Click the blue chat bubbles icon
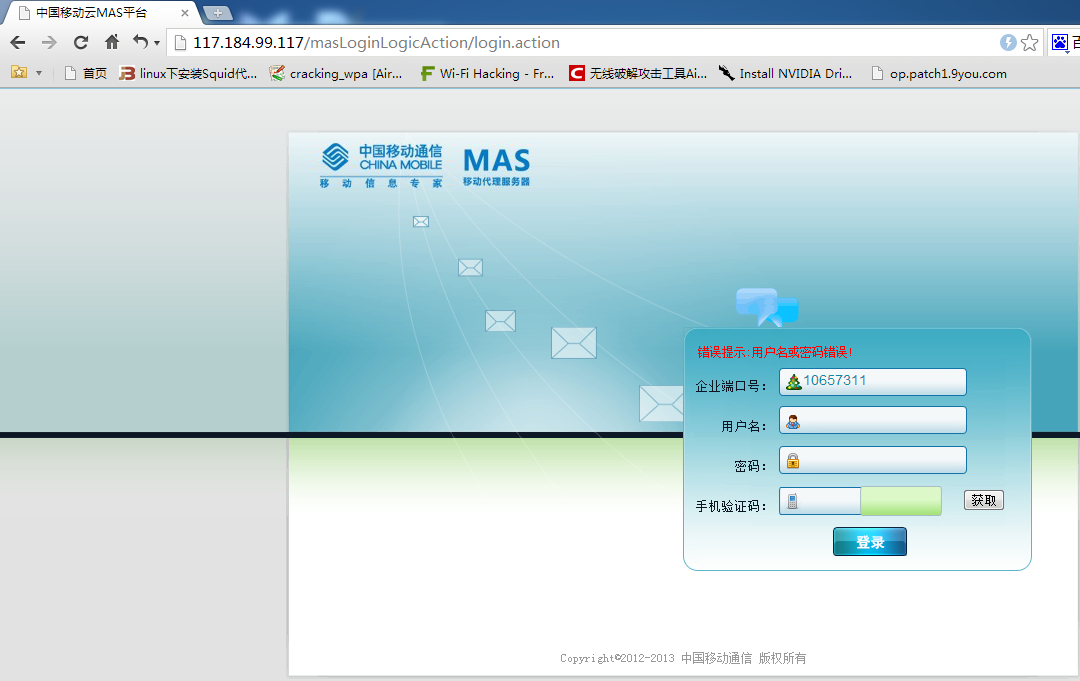The height and width of the screenshot is (681, 1080). [767, 307]
